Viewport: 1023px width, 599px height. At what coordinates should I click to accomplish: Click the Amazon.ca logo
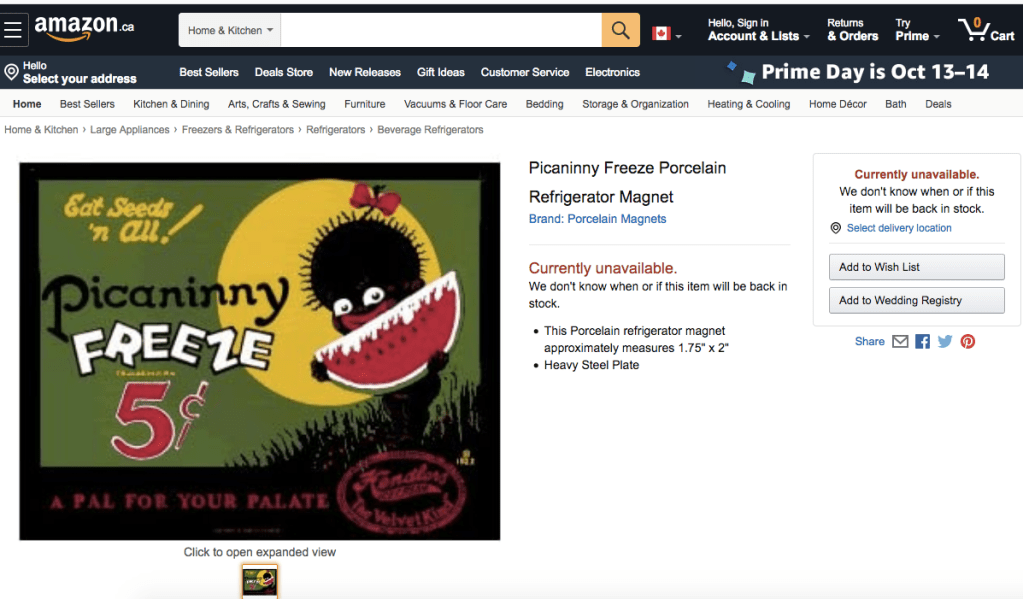(84, 28)
